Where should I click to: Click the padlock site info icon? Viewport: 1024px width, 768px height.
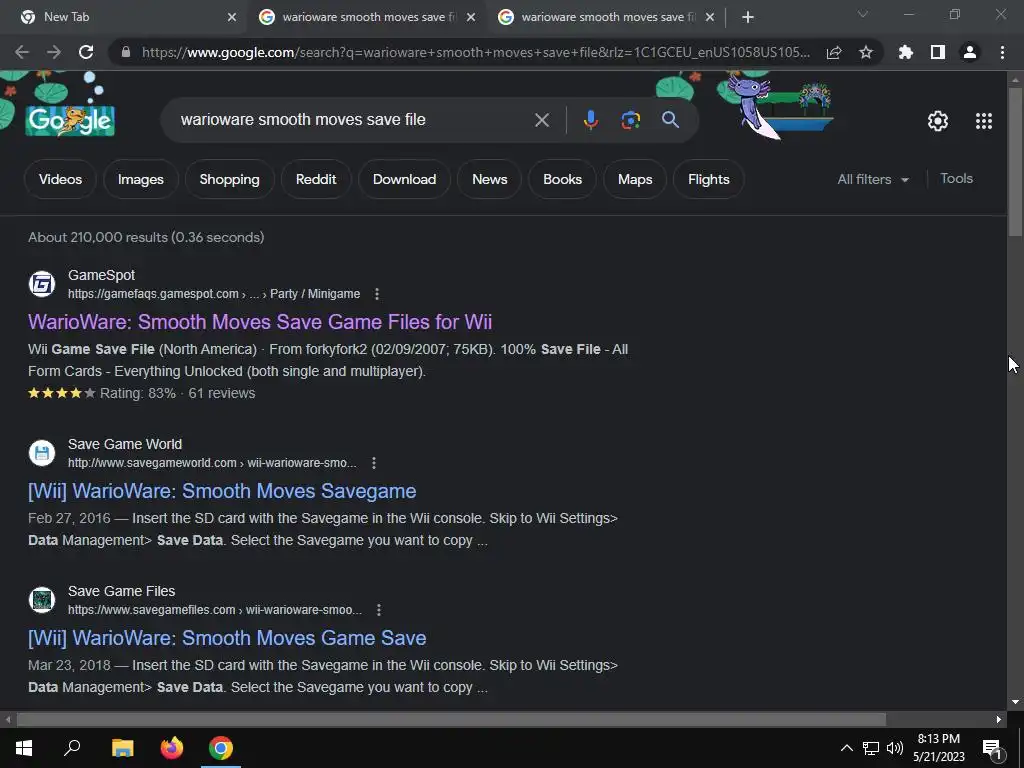click(x=126, y=52)
